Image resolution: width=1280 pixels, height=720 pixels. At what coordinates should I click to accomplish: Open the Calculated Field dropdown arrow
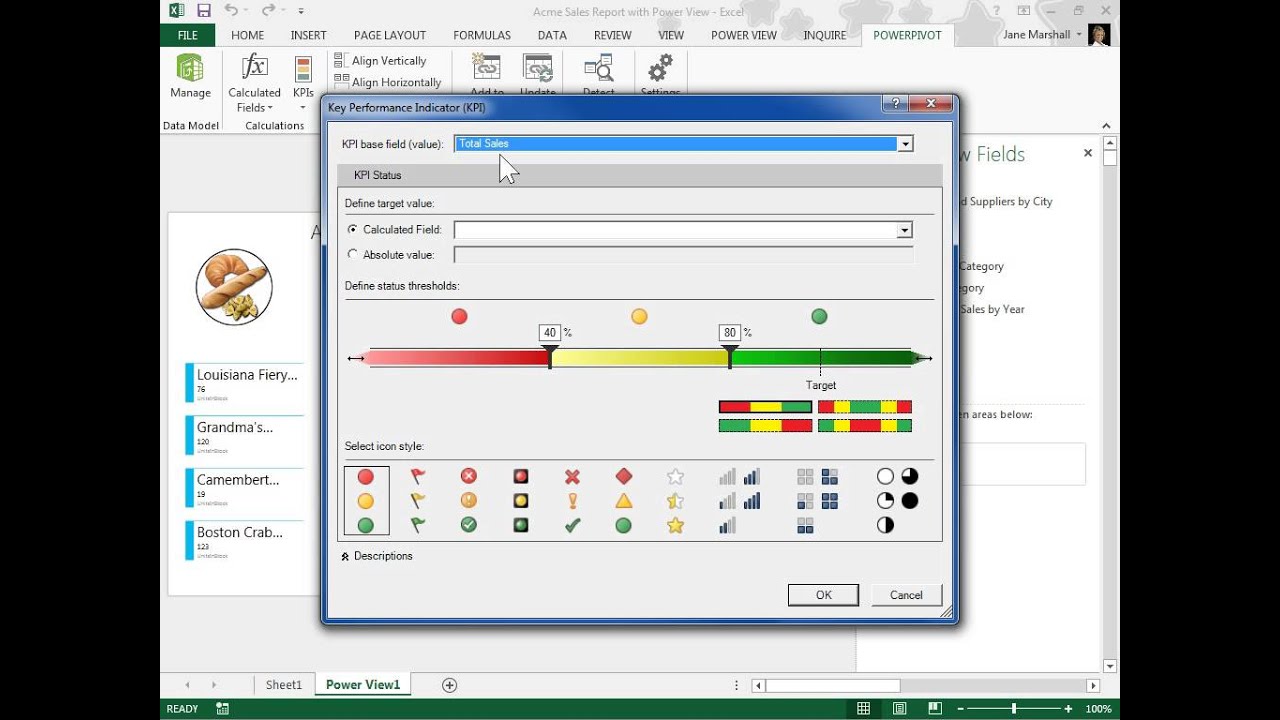905,230
